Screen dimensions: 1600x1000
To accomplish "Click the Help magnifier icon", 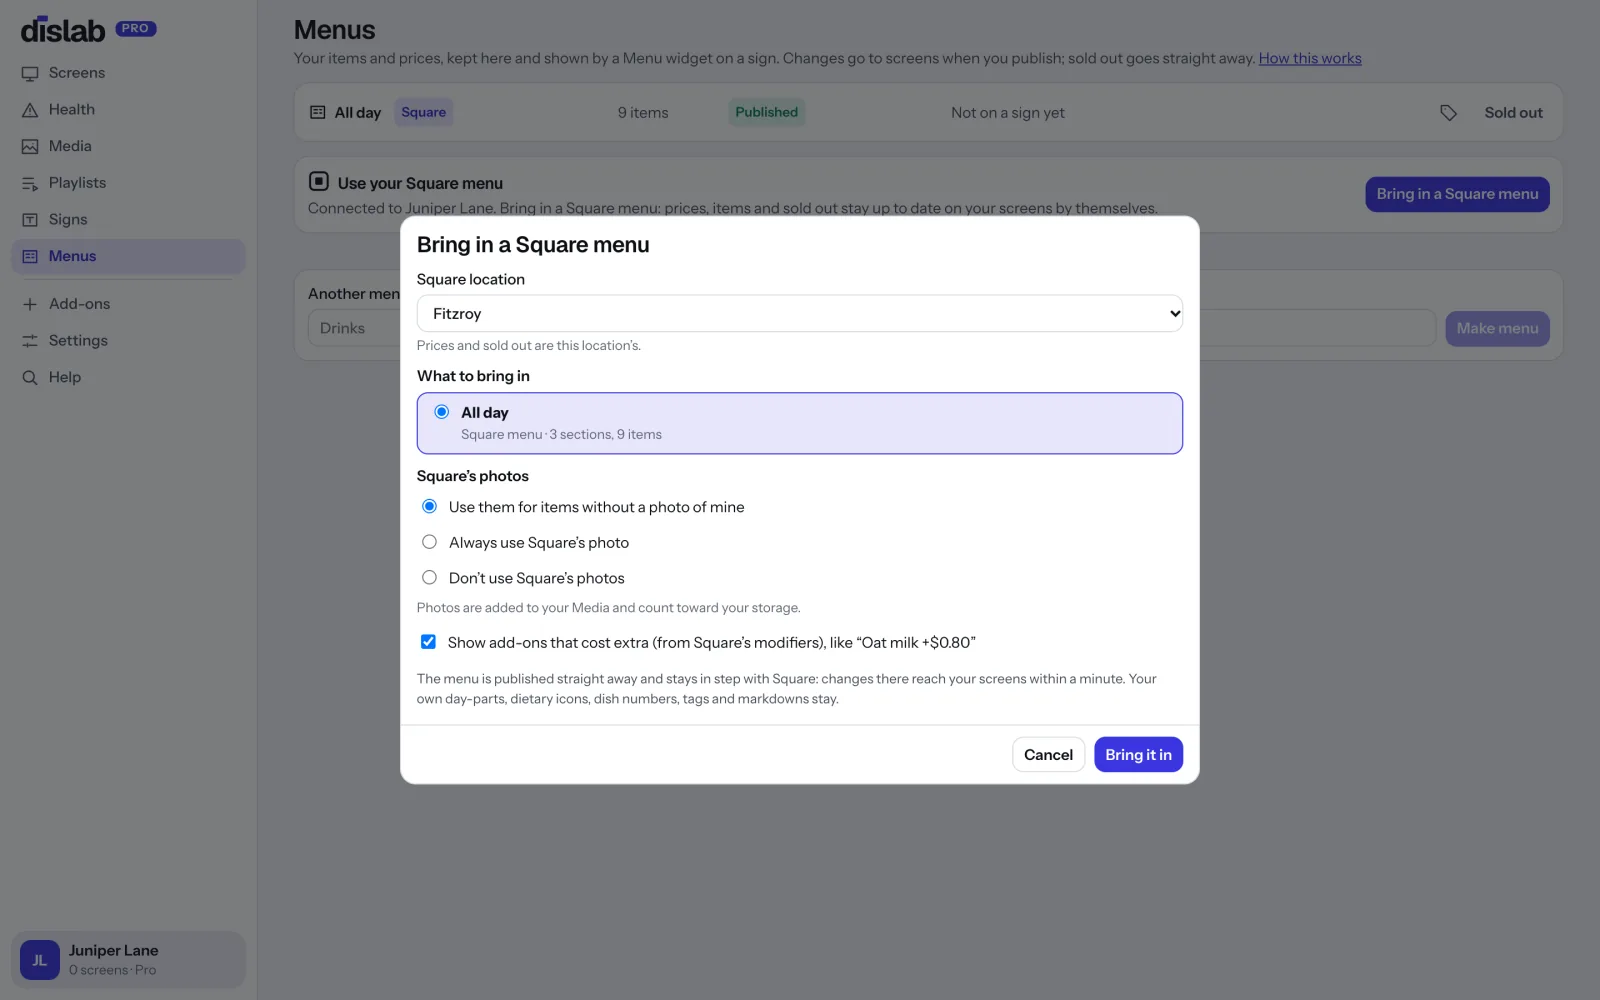I will coord(30,377).
